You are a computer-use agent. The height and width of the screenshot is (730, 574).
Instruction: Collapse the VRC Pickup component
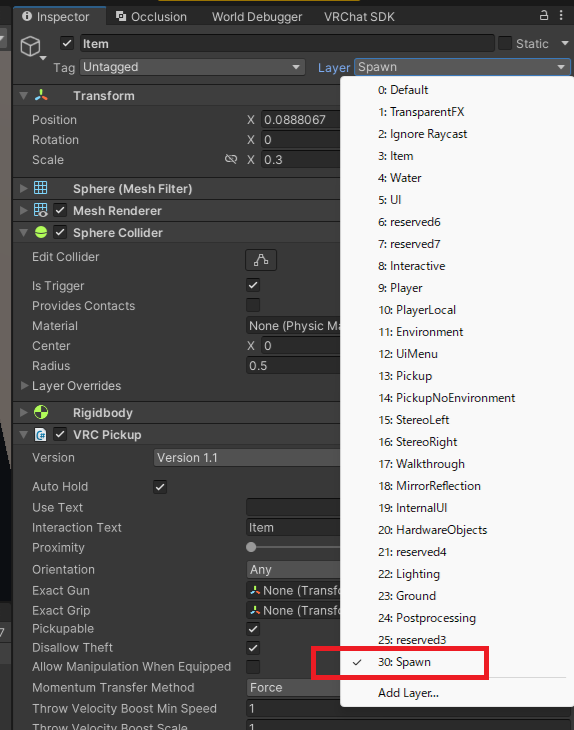(x=24, y=435)
